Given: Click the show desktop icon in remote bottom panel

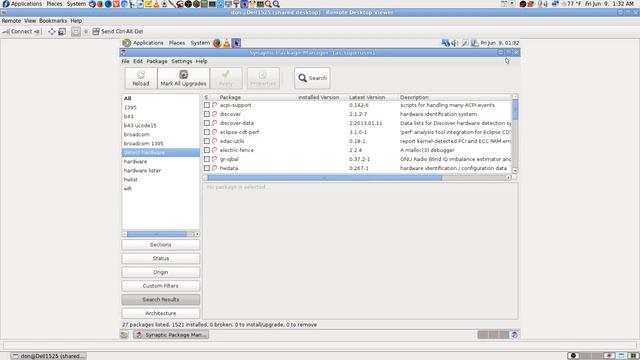Looking at the screenshot, I should pos(124,335).
